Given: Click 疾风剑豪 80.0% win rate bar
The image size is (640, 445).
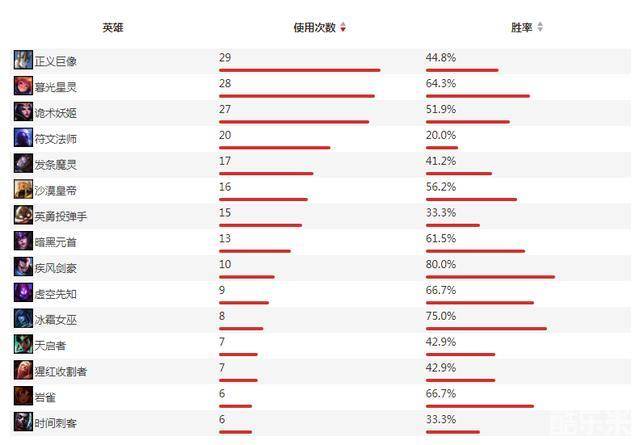Looking at the screenshot, I should pos(490,277).
